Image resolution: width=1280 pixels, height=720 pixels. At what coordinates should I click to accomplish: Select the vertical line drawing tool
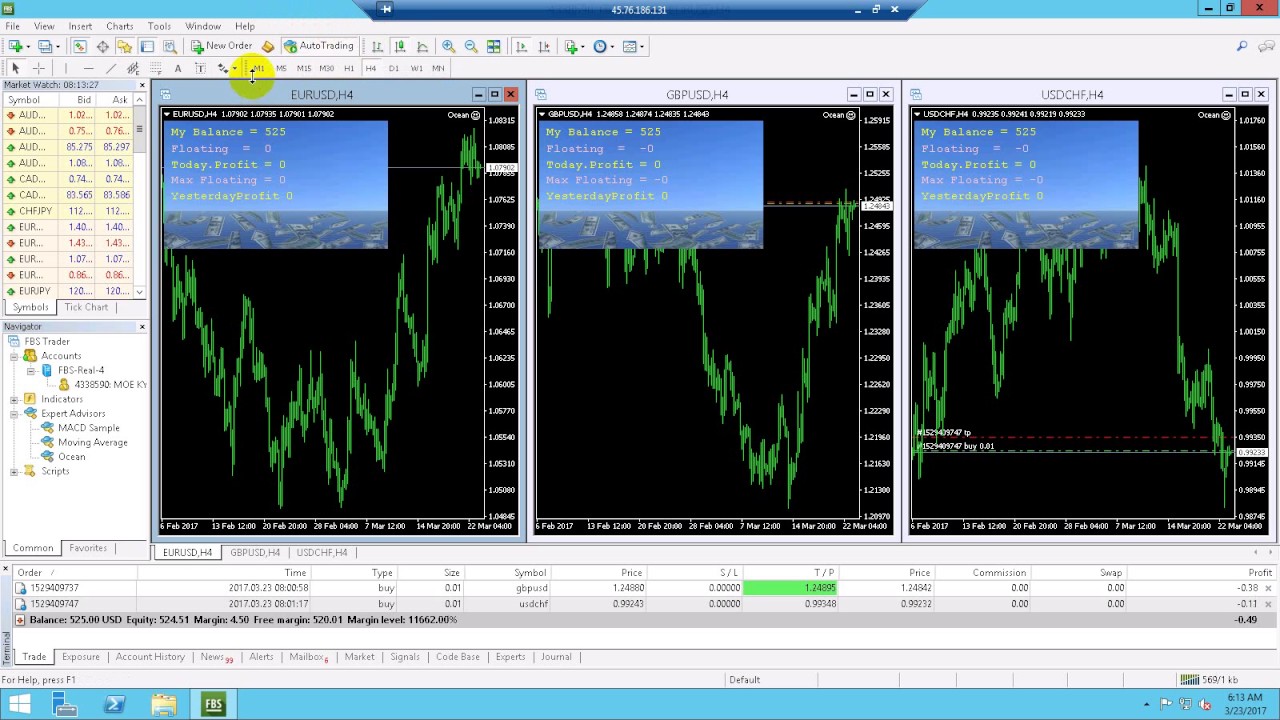[x=65, y=68]
